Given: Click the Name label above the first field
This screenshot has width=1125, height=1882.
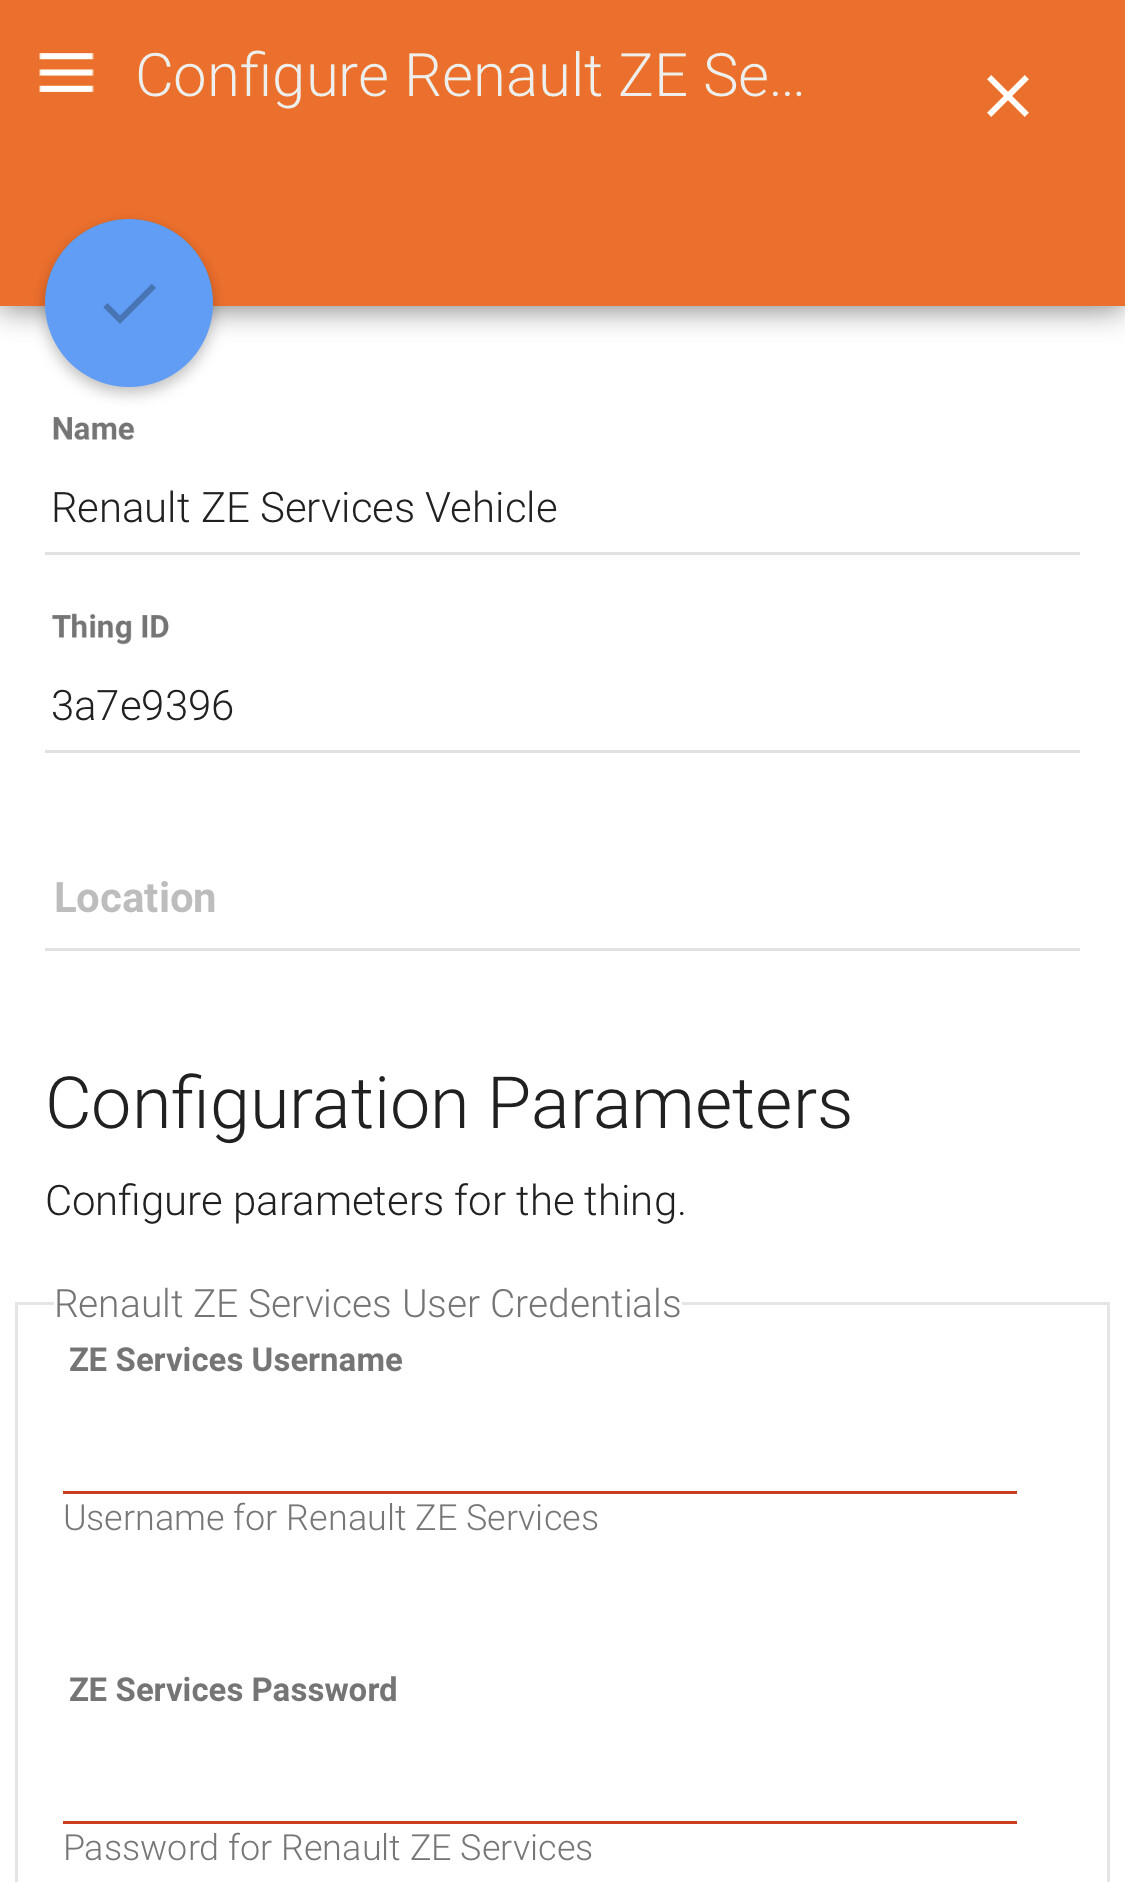Looking at the screenshot, I should tap(93, 429).
